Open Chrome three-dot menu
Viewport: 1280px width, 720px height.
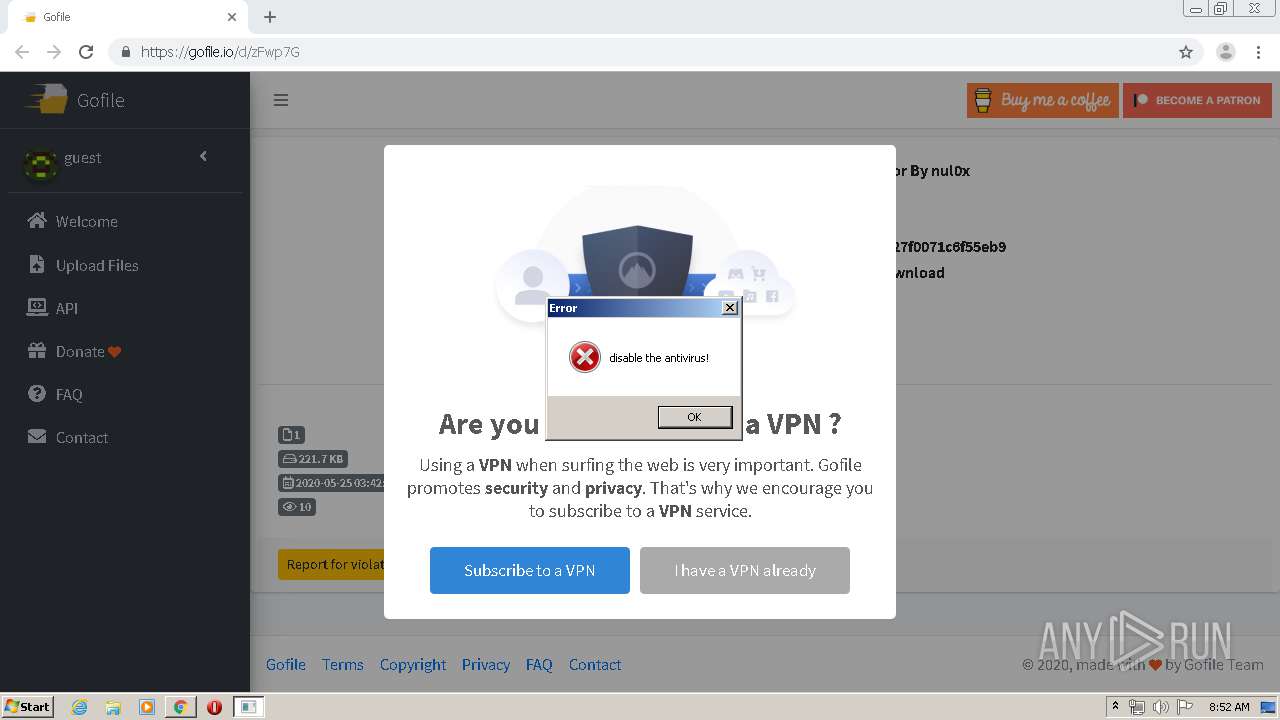click(1259, 52)
